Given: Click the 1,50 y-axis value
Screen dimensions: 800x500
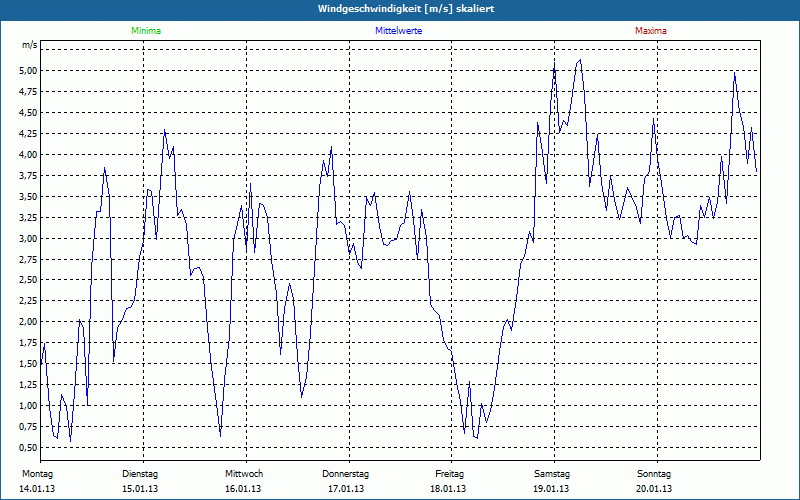Looking at the screenshot, I should pyautogui.click(x=29, y=363).
